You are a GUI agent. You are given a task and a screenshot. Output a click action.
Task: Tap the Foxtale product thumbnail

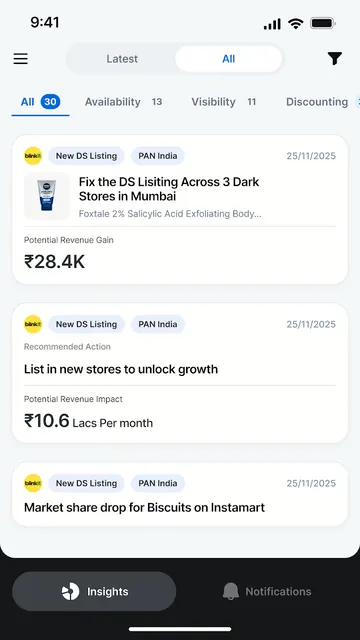click(47, 196)
